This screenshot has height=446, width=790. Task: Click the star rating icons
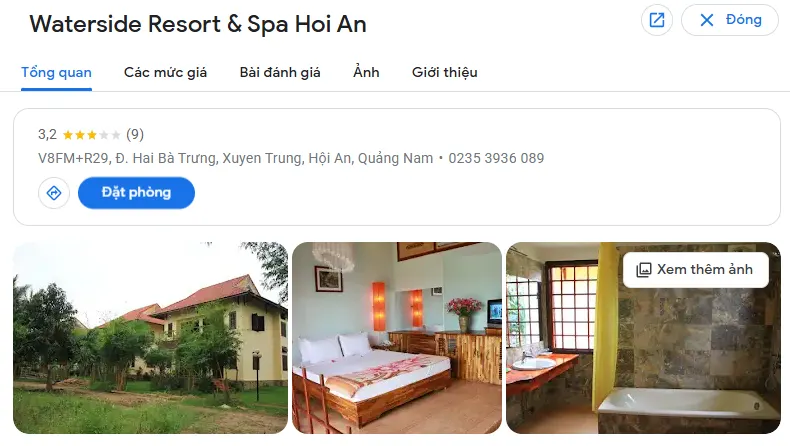[x=92, y=135]
